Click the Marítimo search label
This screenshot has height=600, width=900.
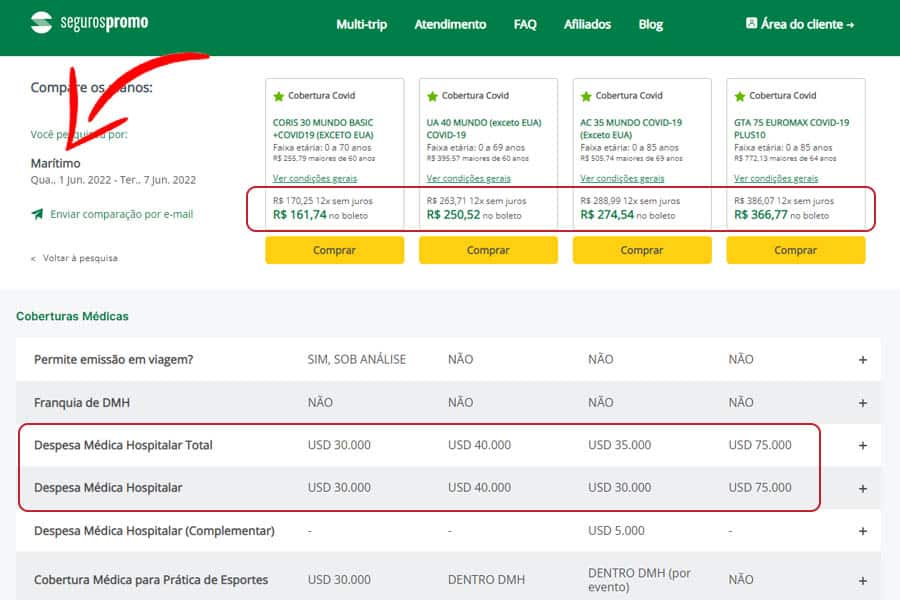click(56, 163)
